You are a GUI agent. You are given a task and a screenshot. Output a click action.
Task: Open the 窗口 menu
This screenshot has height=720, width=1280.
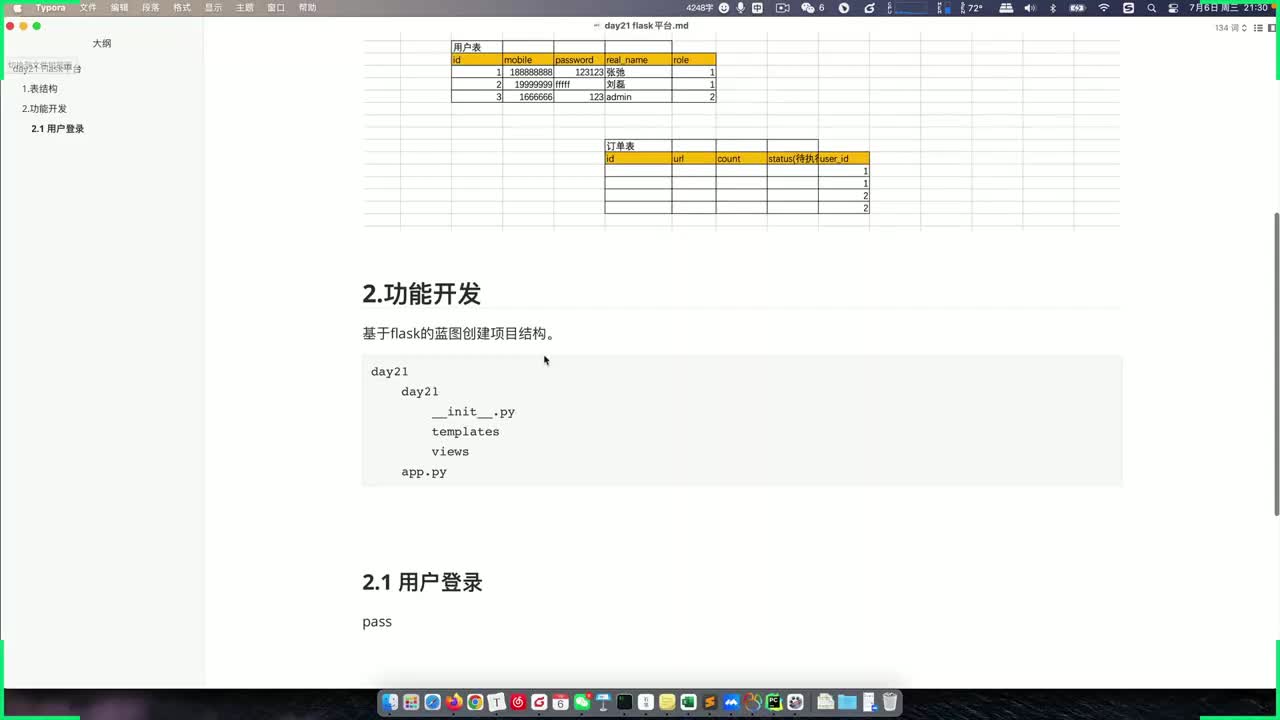coord(276,8)
